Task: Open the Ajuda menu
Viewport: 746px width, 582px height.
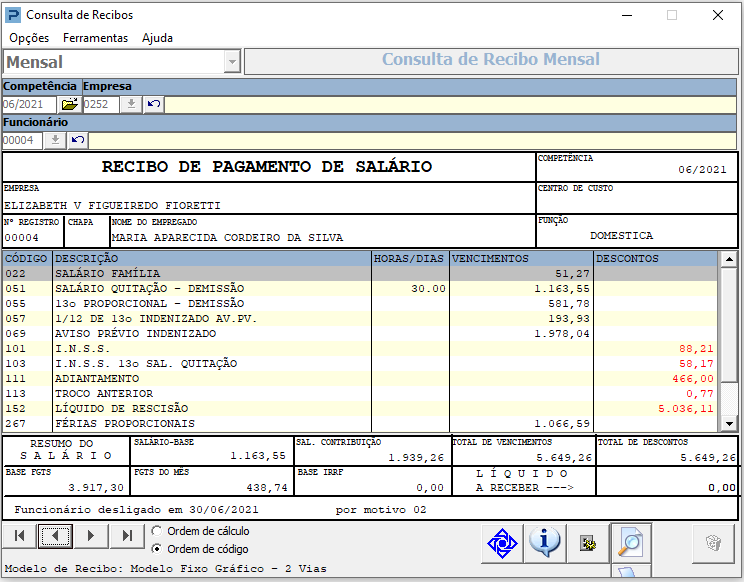Action: click(x=157, y=38)
